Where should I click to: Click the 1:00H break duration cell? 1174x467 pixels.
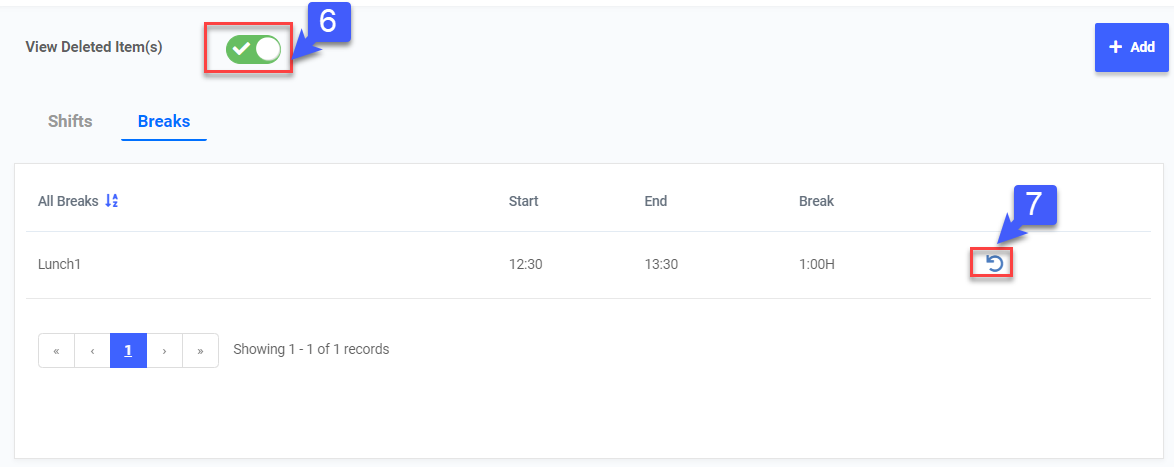coord(817,264)
